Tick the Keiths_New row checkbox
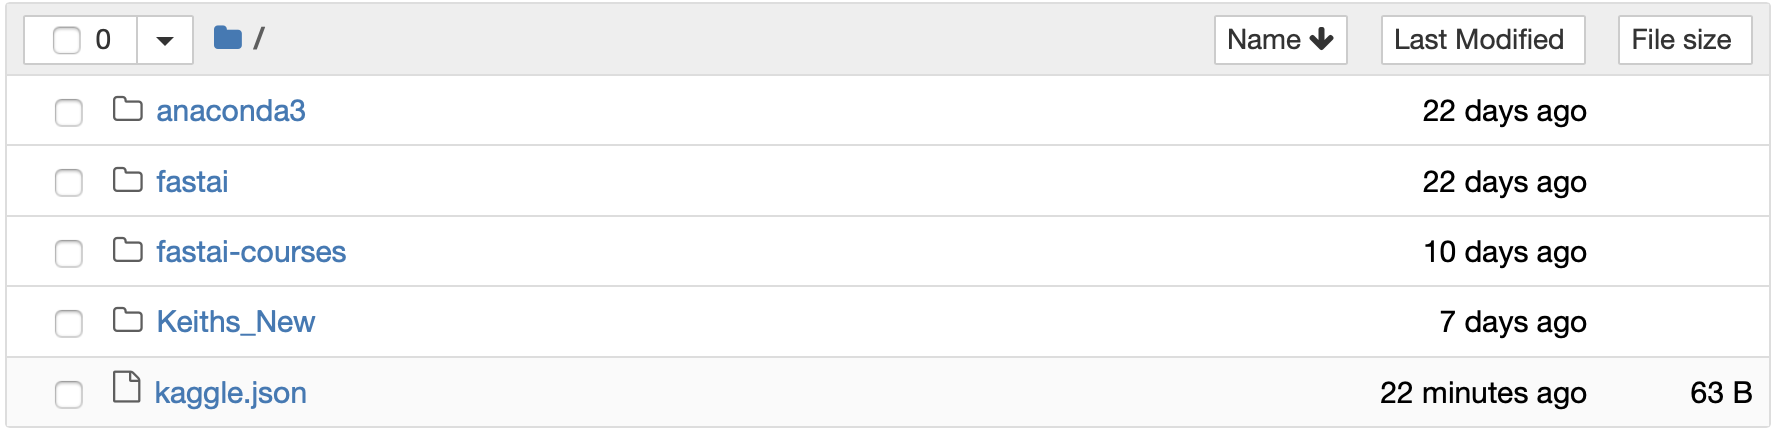Screen dimensions: 1776x428 coord(69,323)
